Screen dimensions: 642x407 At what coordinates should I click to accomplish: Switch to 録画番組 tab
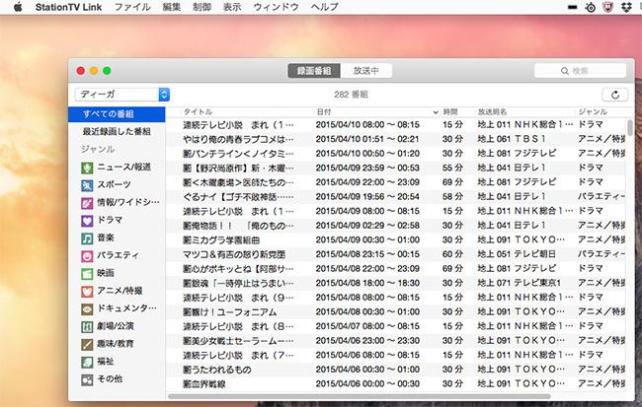coord(314,71)
